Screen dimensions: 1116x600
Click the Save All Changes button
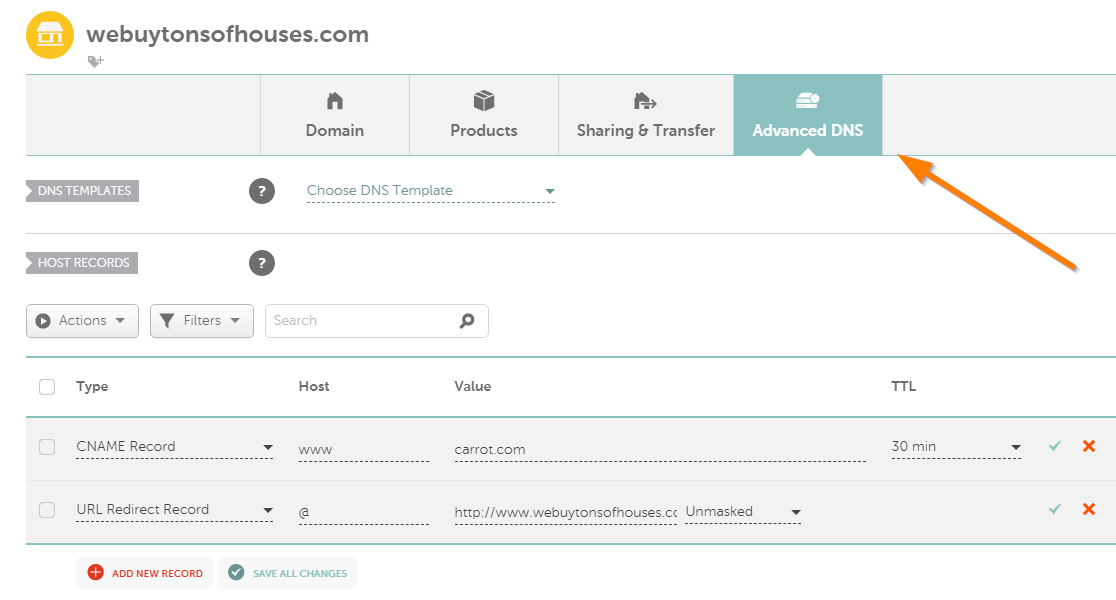tap(288, 573)
